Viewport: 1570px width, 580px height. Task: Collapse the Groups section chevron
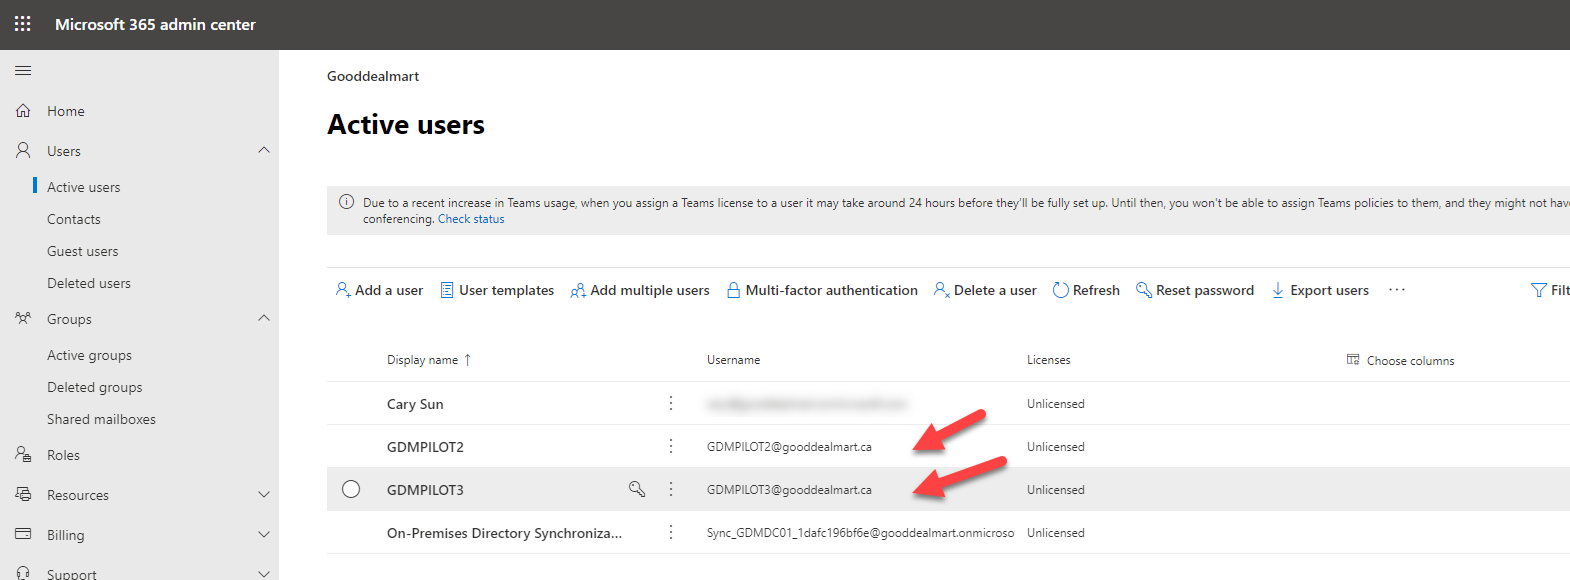(264, 319)
